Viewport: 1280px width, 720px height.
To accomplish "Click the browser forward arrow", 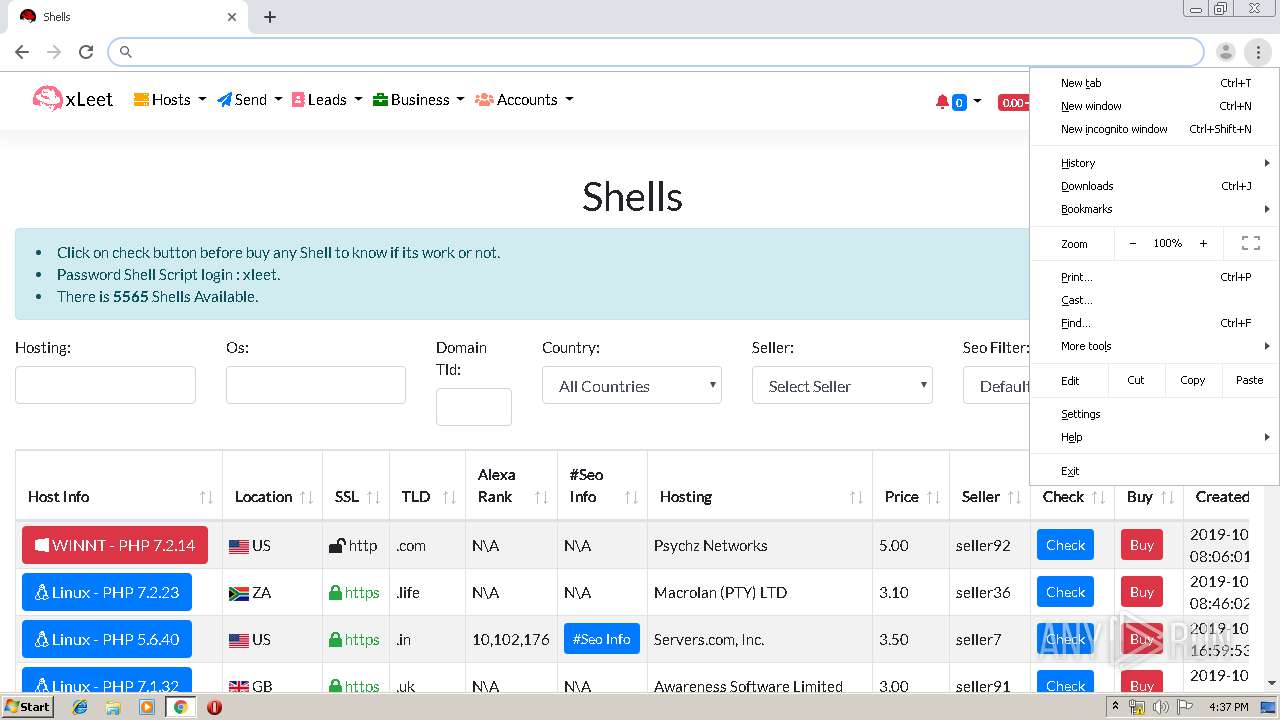I will [x=54, y=52].
